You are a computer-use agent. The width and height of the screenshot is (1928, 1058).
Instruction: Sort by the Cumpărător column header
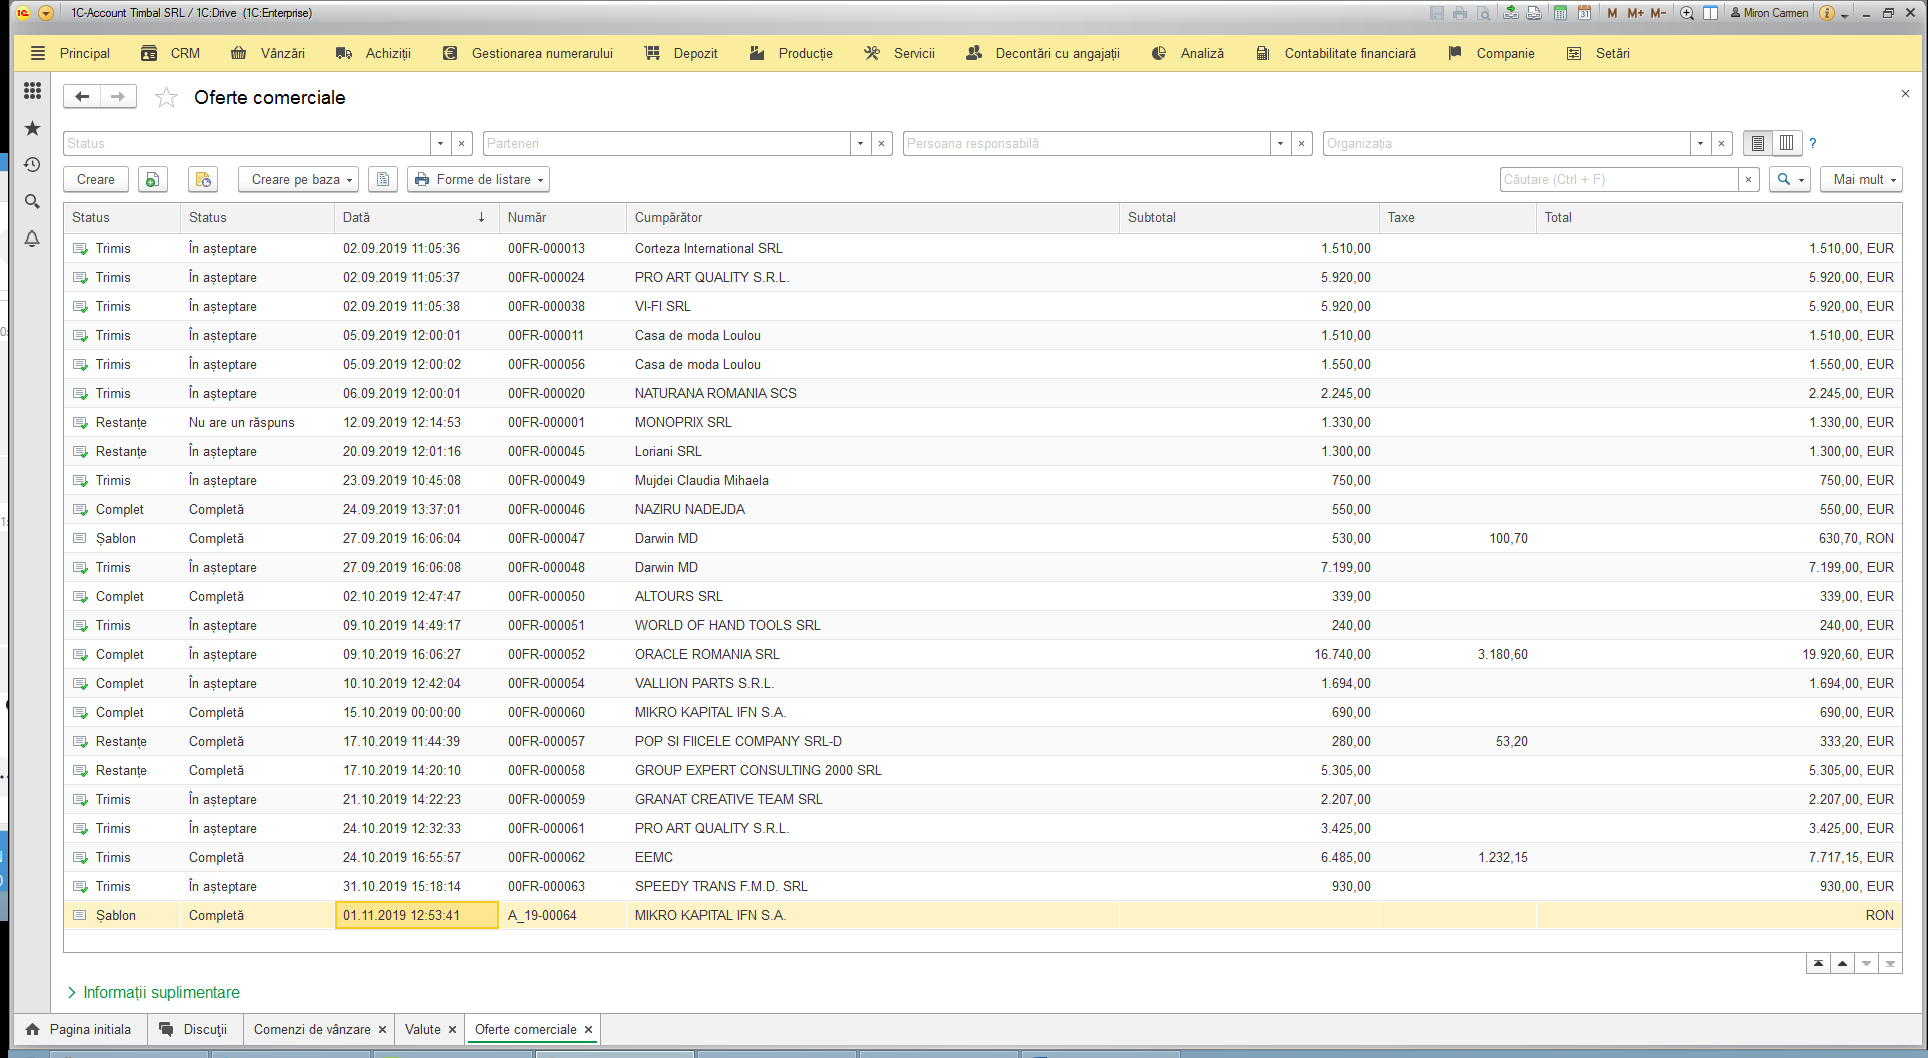point(872,217)
